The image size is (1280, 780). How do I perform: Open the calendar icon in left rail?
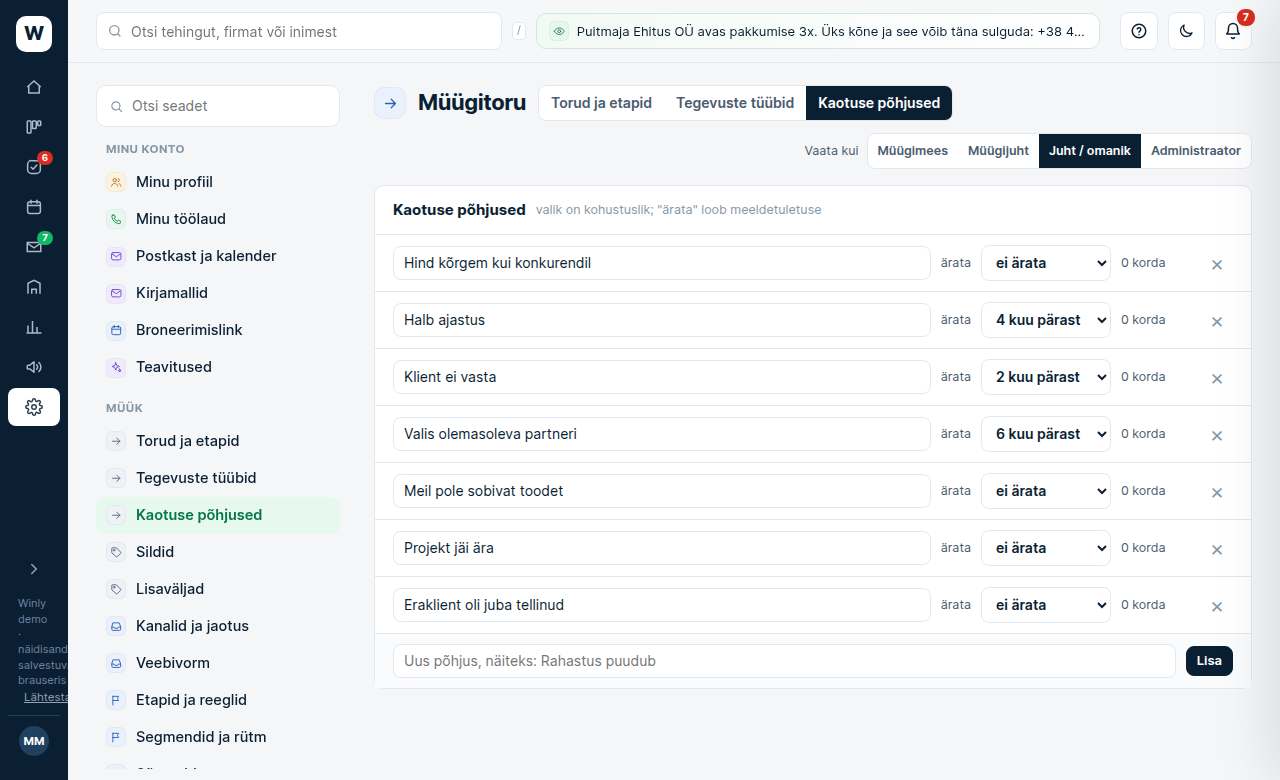pyautogui.click(x=34, y=207)
